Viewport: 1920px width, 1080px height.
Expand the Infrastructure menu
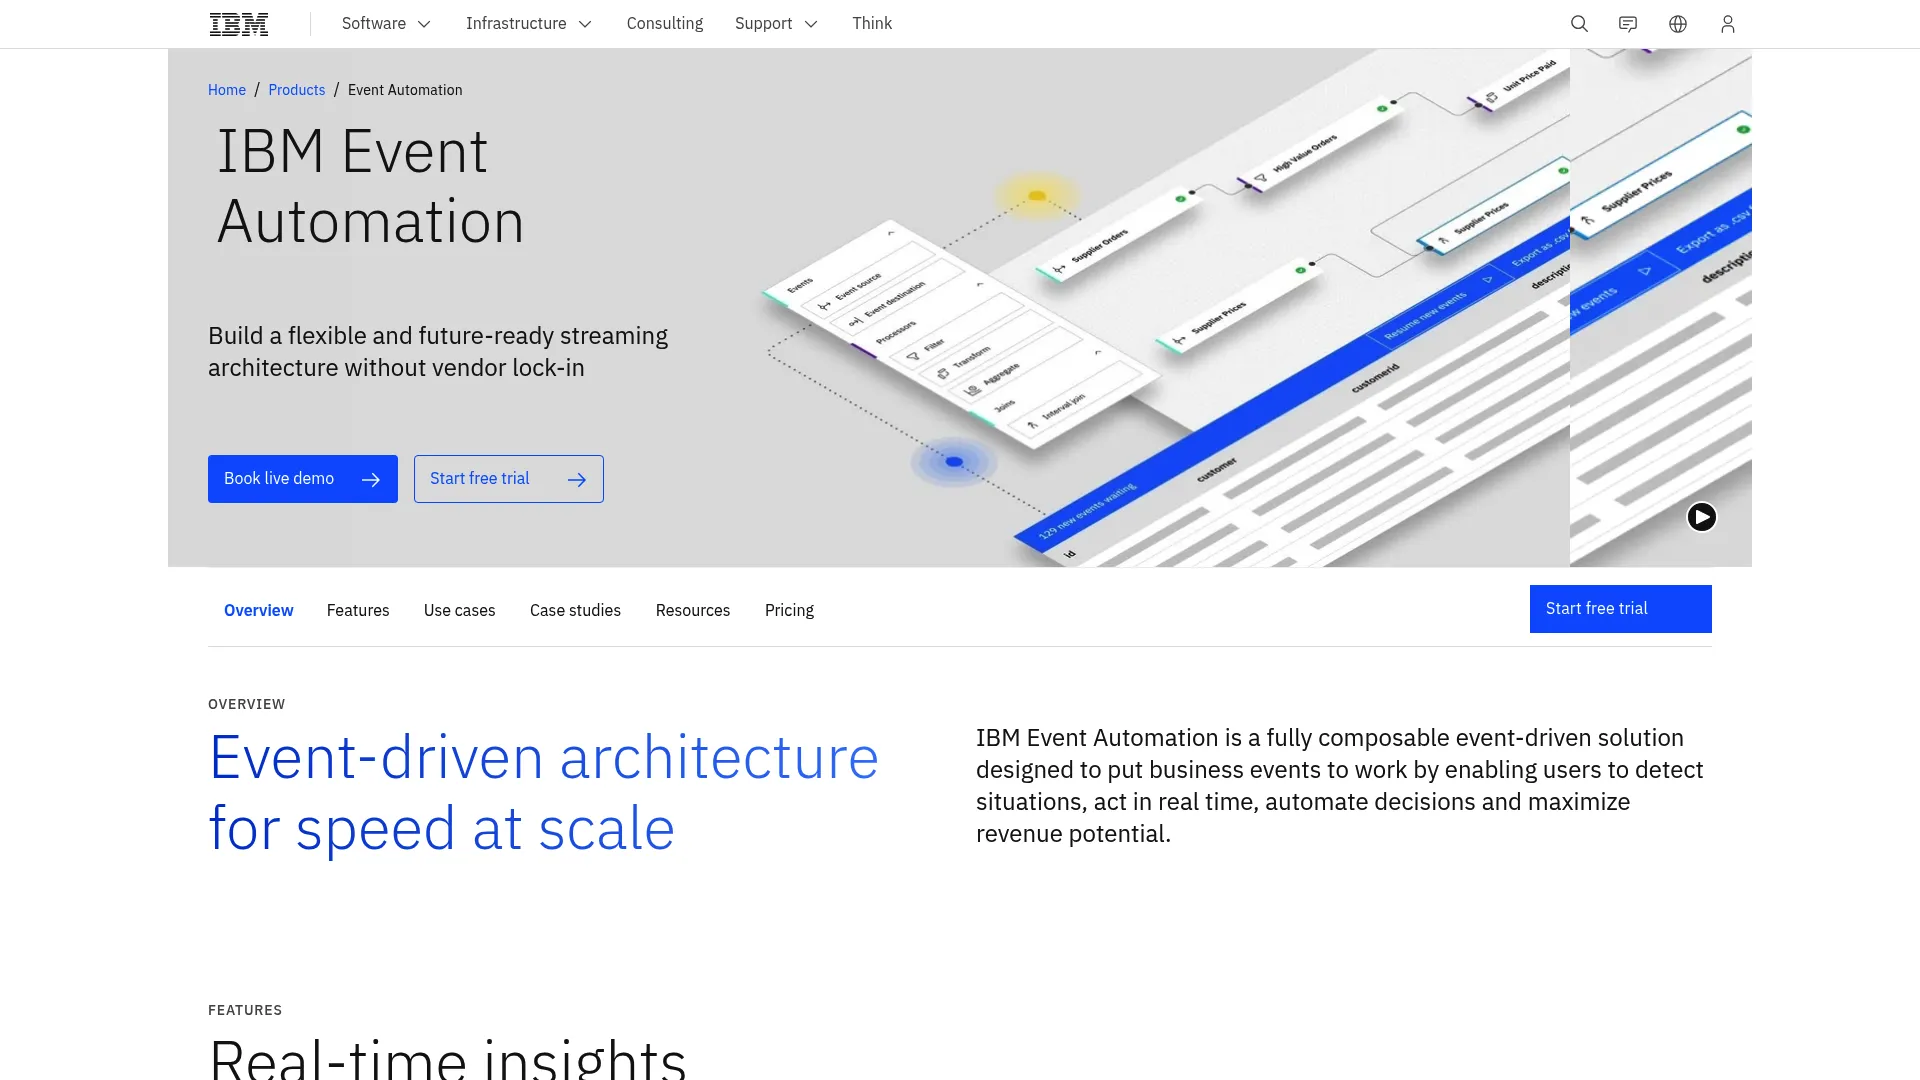click(529, 24)
